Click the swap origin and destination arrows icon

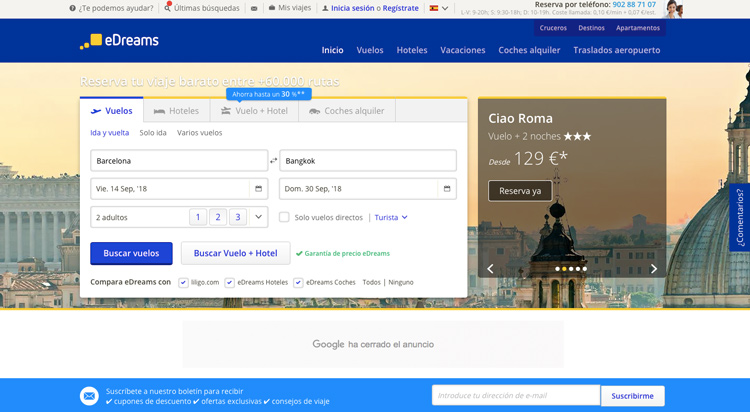[x=274, y=161]
